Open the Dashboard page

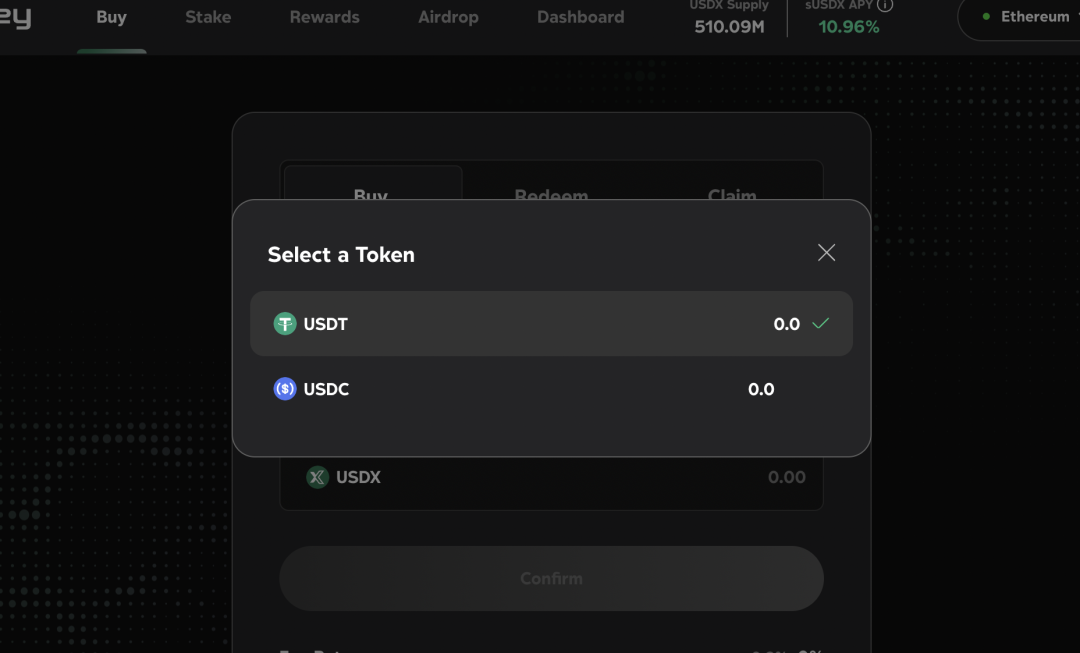[580, 16]
